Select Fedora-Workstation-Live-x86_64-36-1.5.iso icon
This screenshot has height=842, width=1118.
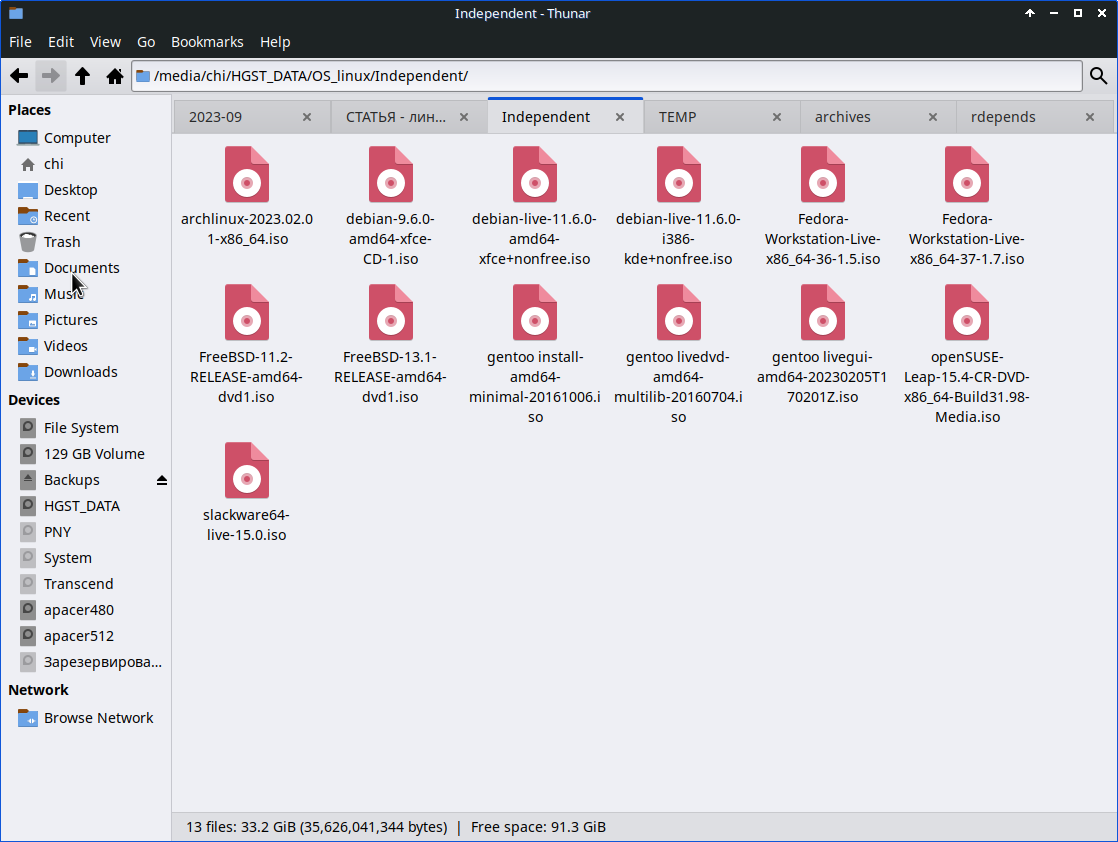pyautogui.click(x=823, y=175)
